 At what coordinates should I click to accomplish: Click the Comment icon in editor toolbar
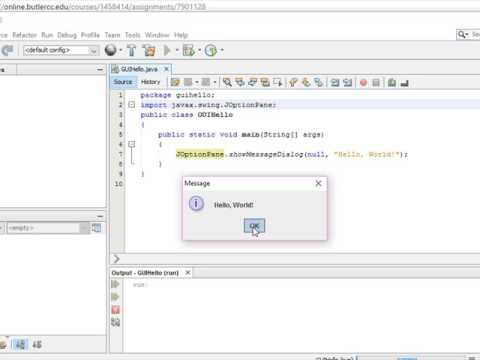point(392,82)
